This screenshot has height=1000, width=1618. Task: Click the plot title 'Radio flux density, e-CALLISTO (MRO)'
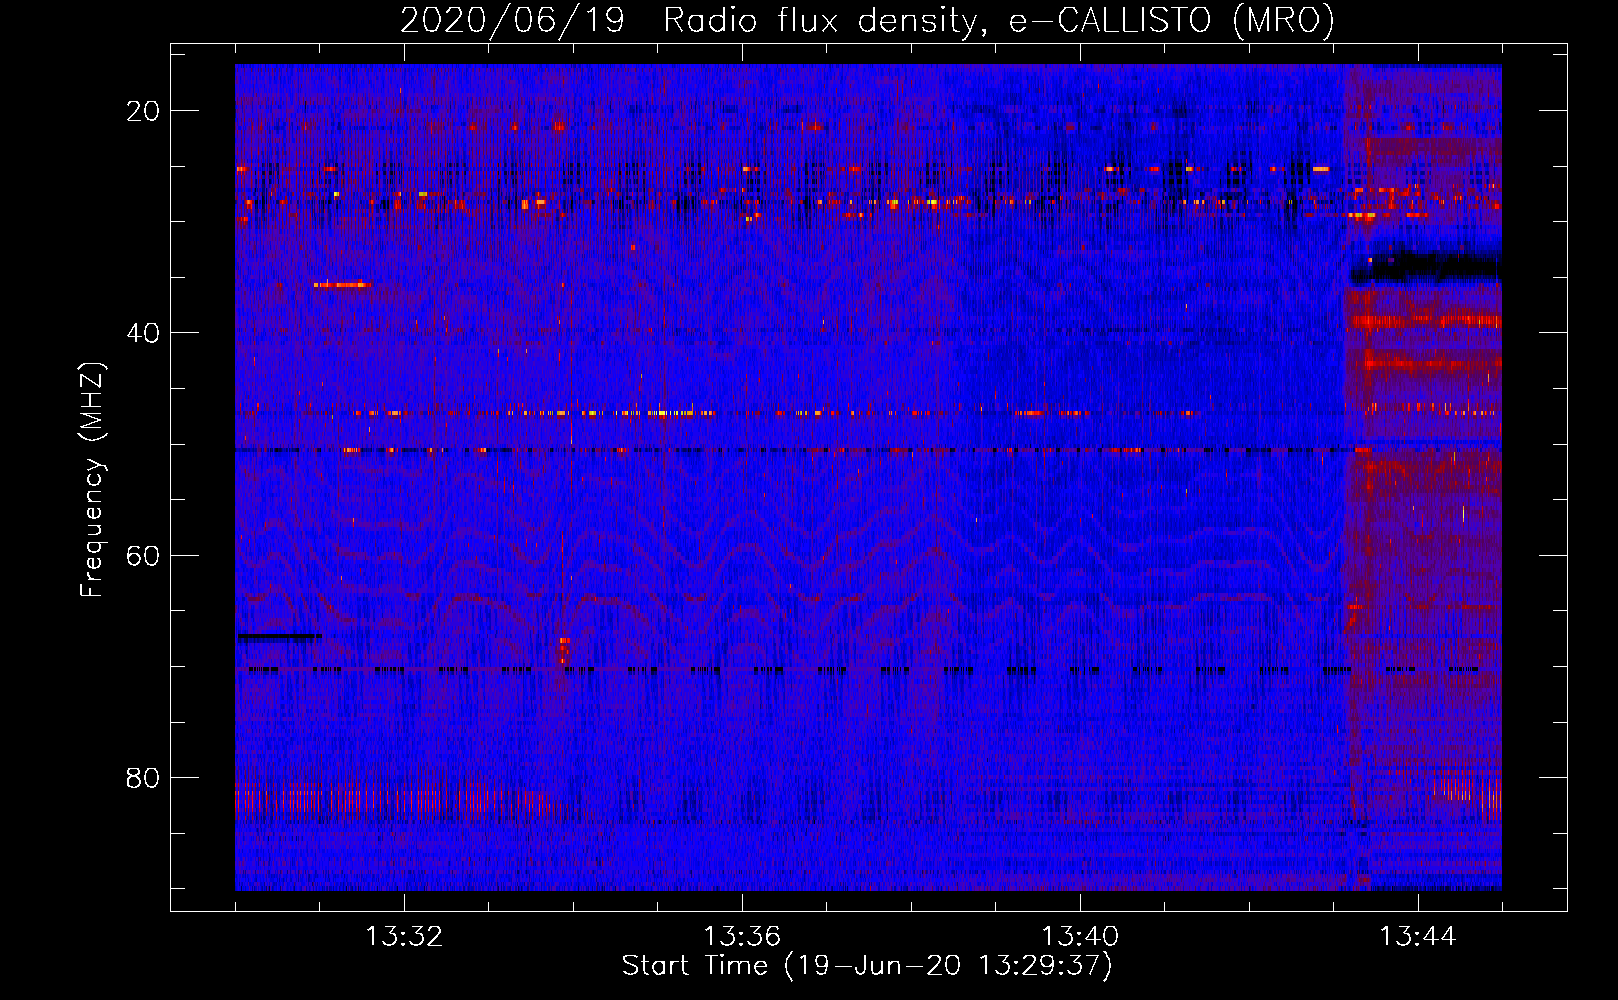pos(998,20)
